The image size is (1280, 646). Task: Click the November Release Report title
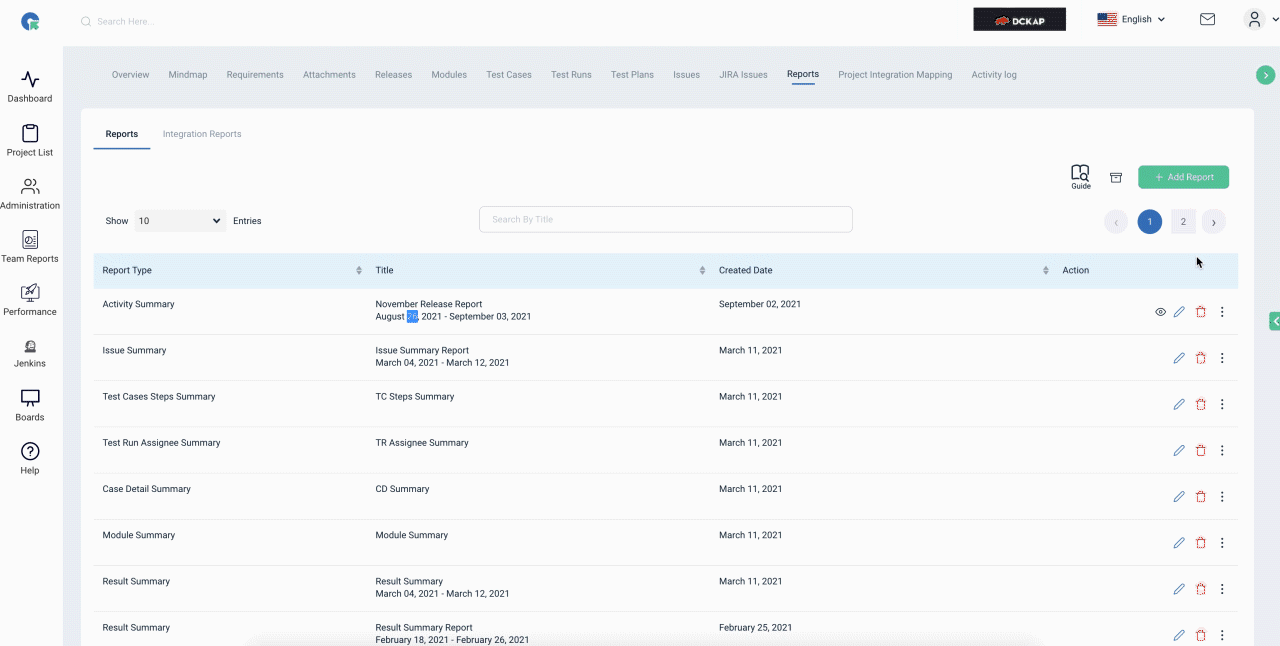(x=429, y=304)
